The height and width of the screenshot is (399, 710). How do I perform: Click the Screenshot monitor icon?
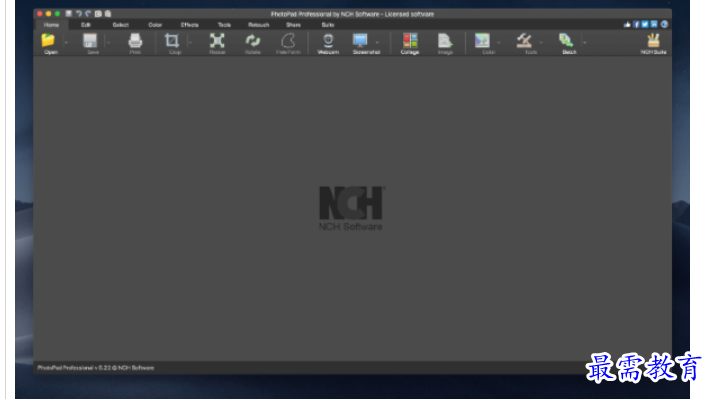360,41
